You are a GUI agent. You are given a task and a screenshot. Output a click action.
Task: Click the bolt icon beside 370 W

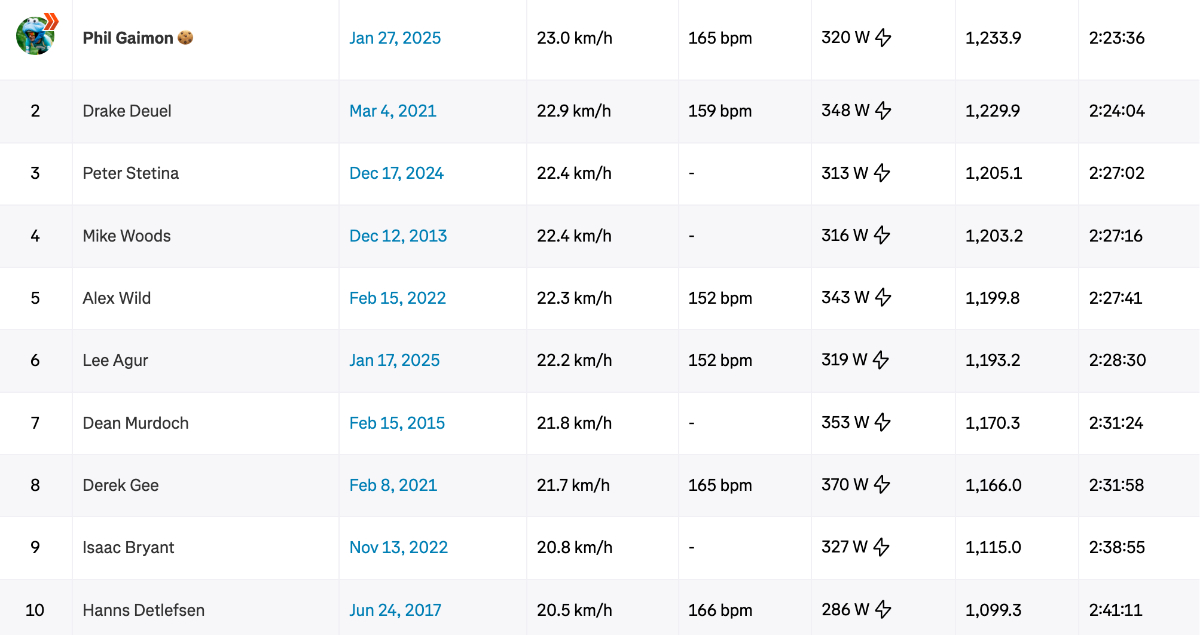(883, 485)
